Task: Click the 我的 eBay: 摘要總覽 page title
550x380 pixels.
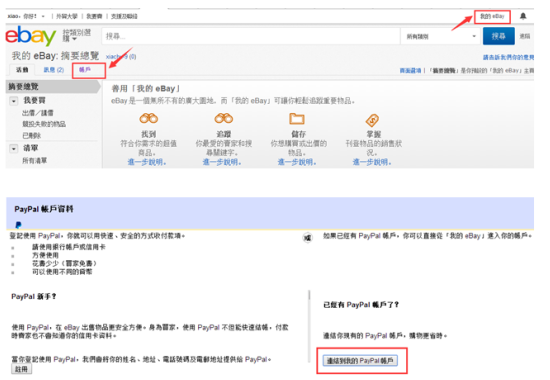Action: [x=55, y=56]
